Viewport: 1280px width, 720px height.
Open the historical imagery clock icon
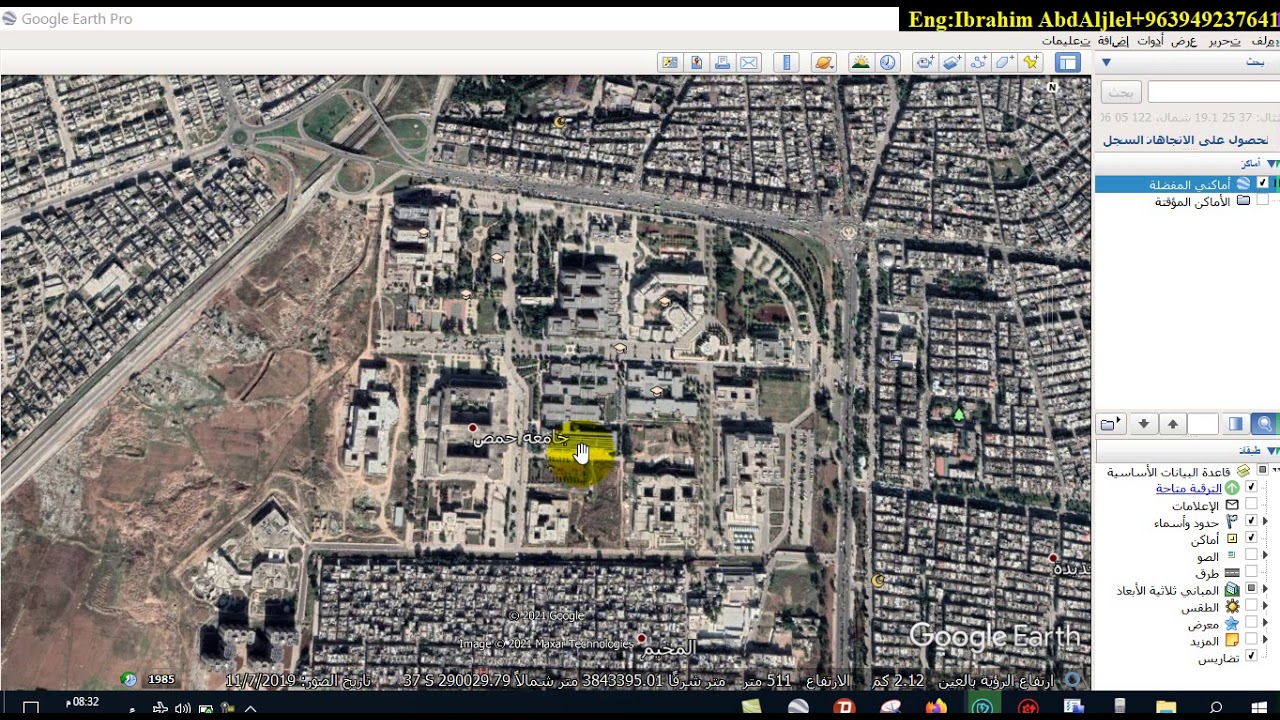coord(887,62)
